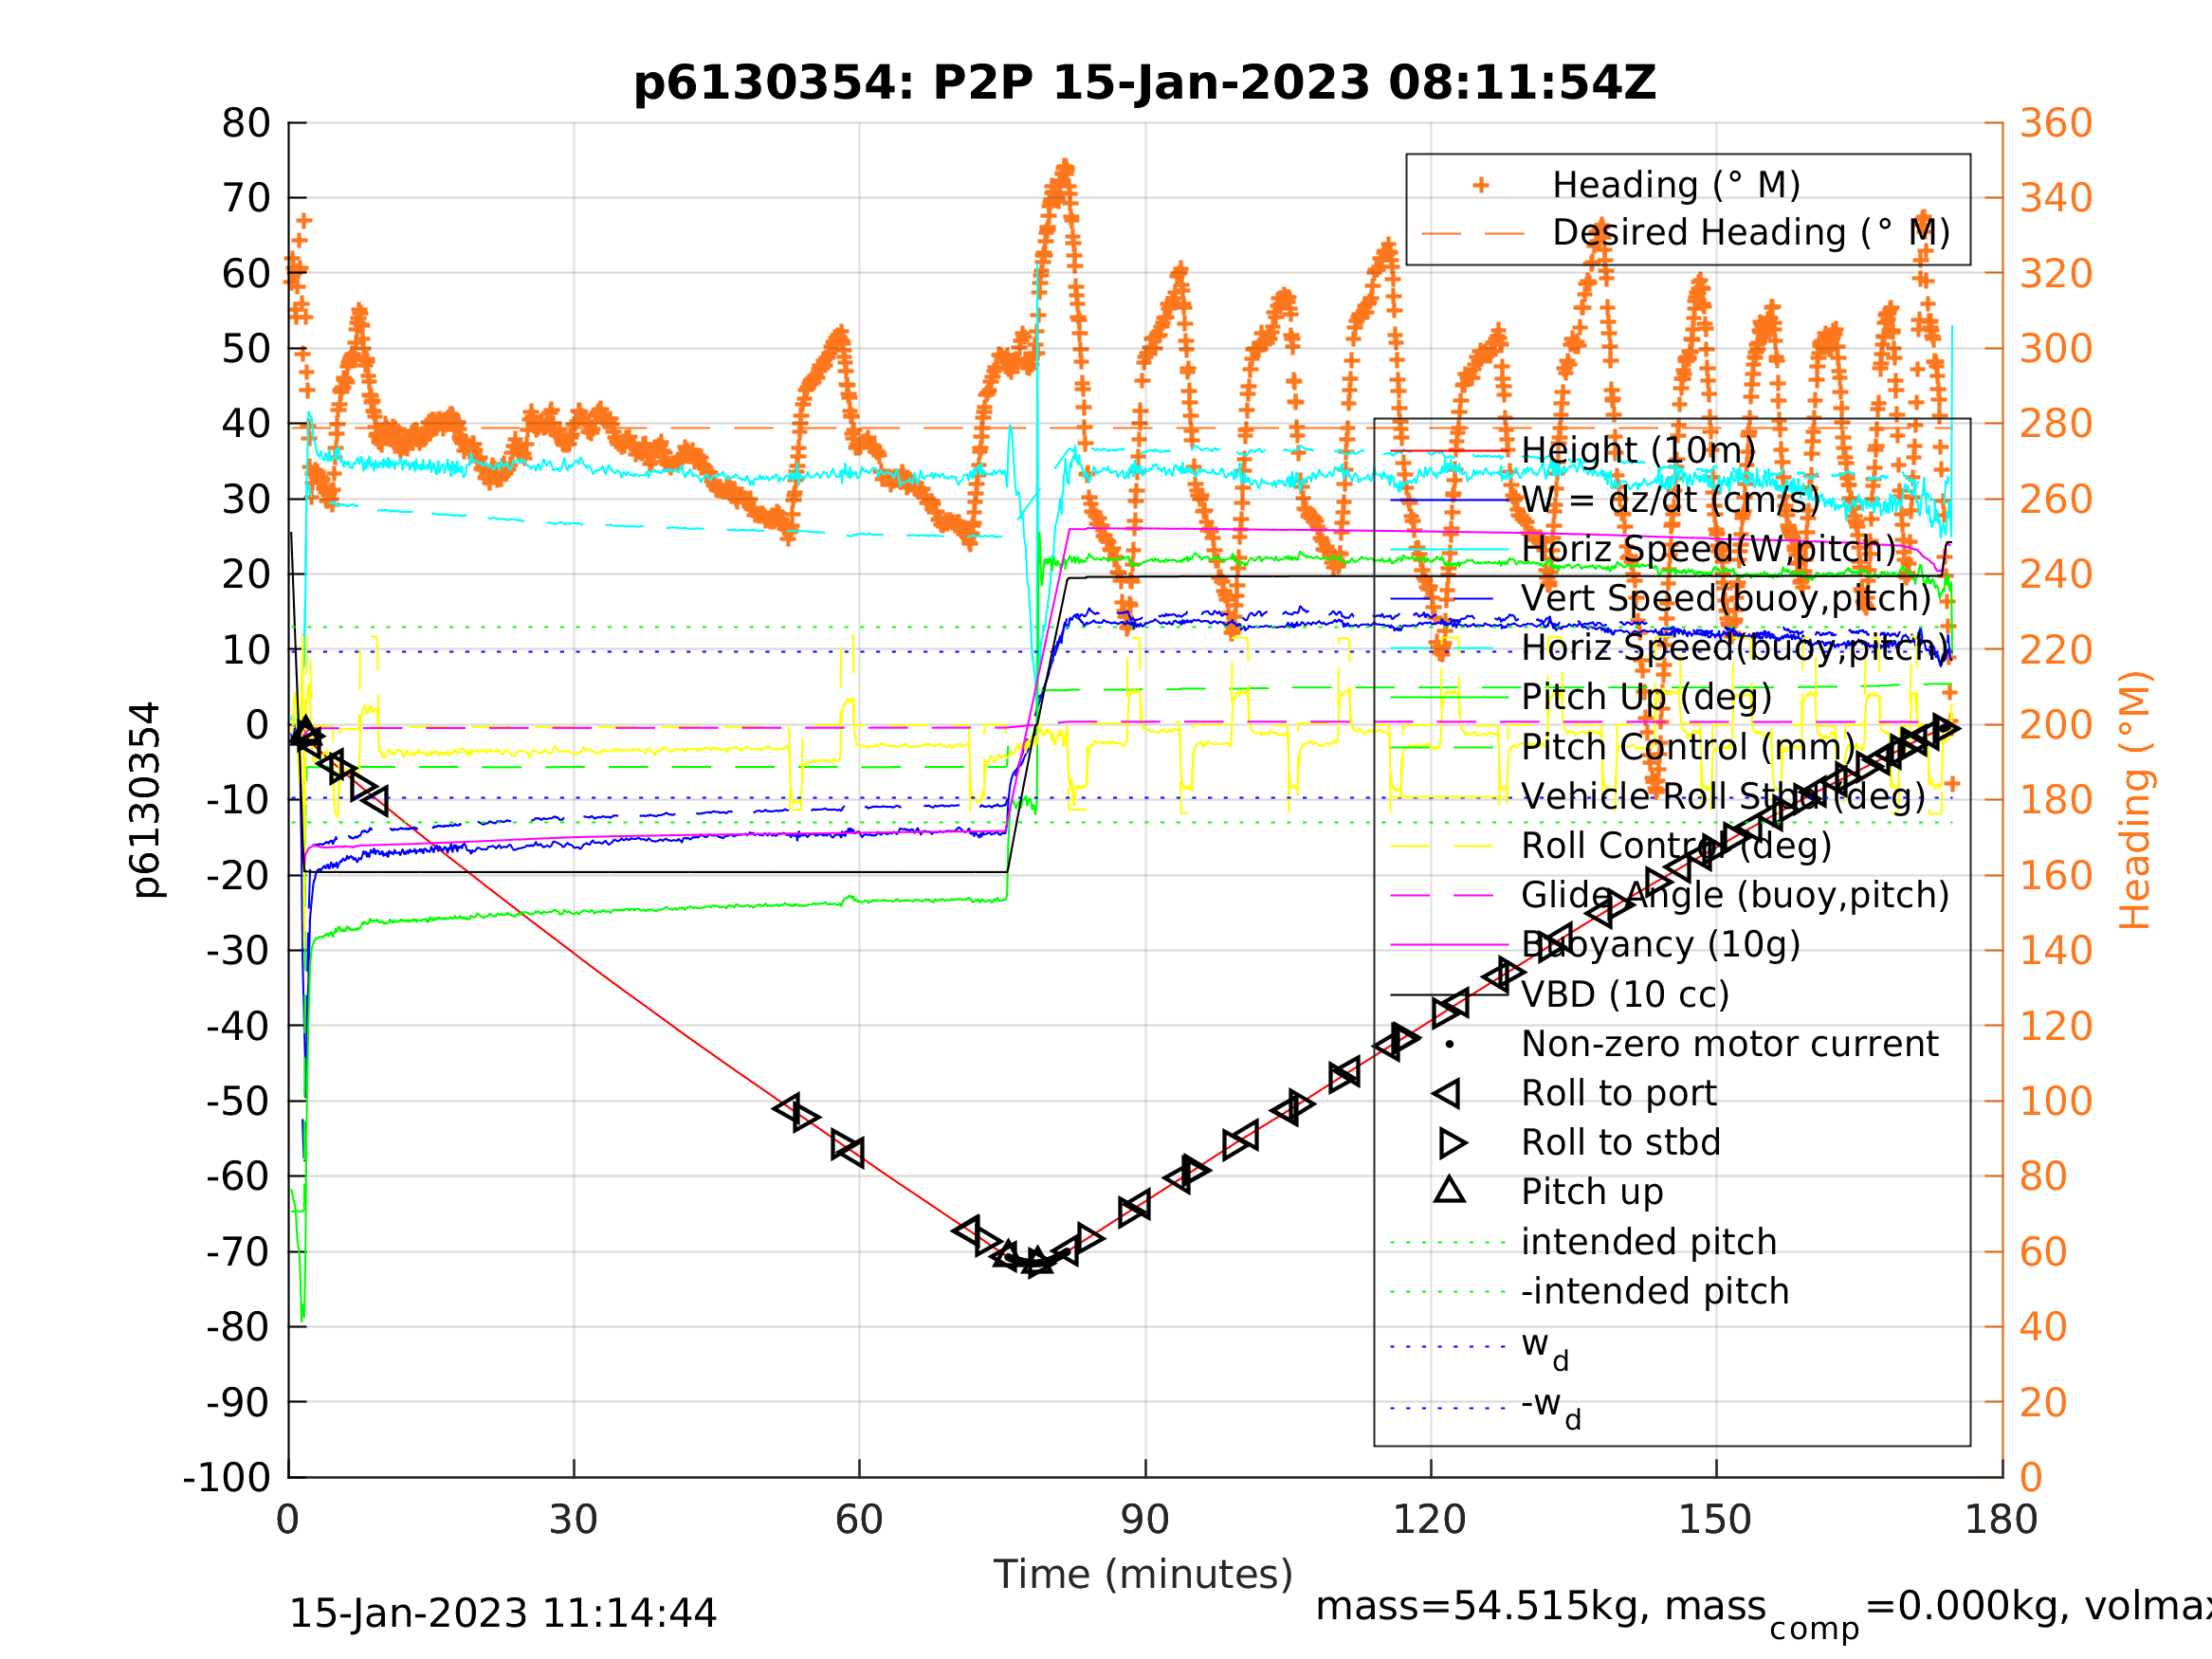The height and width of the screenshot is (1659, 2212).
Task: Click the 'Pitch Up (deg)' legend label
Action: tap(1646, 697)
